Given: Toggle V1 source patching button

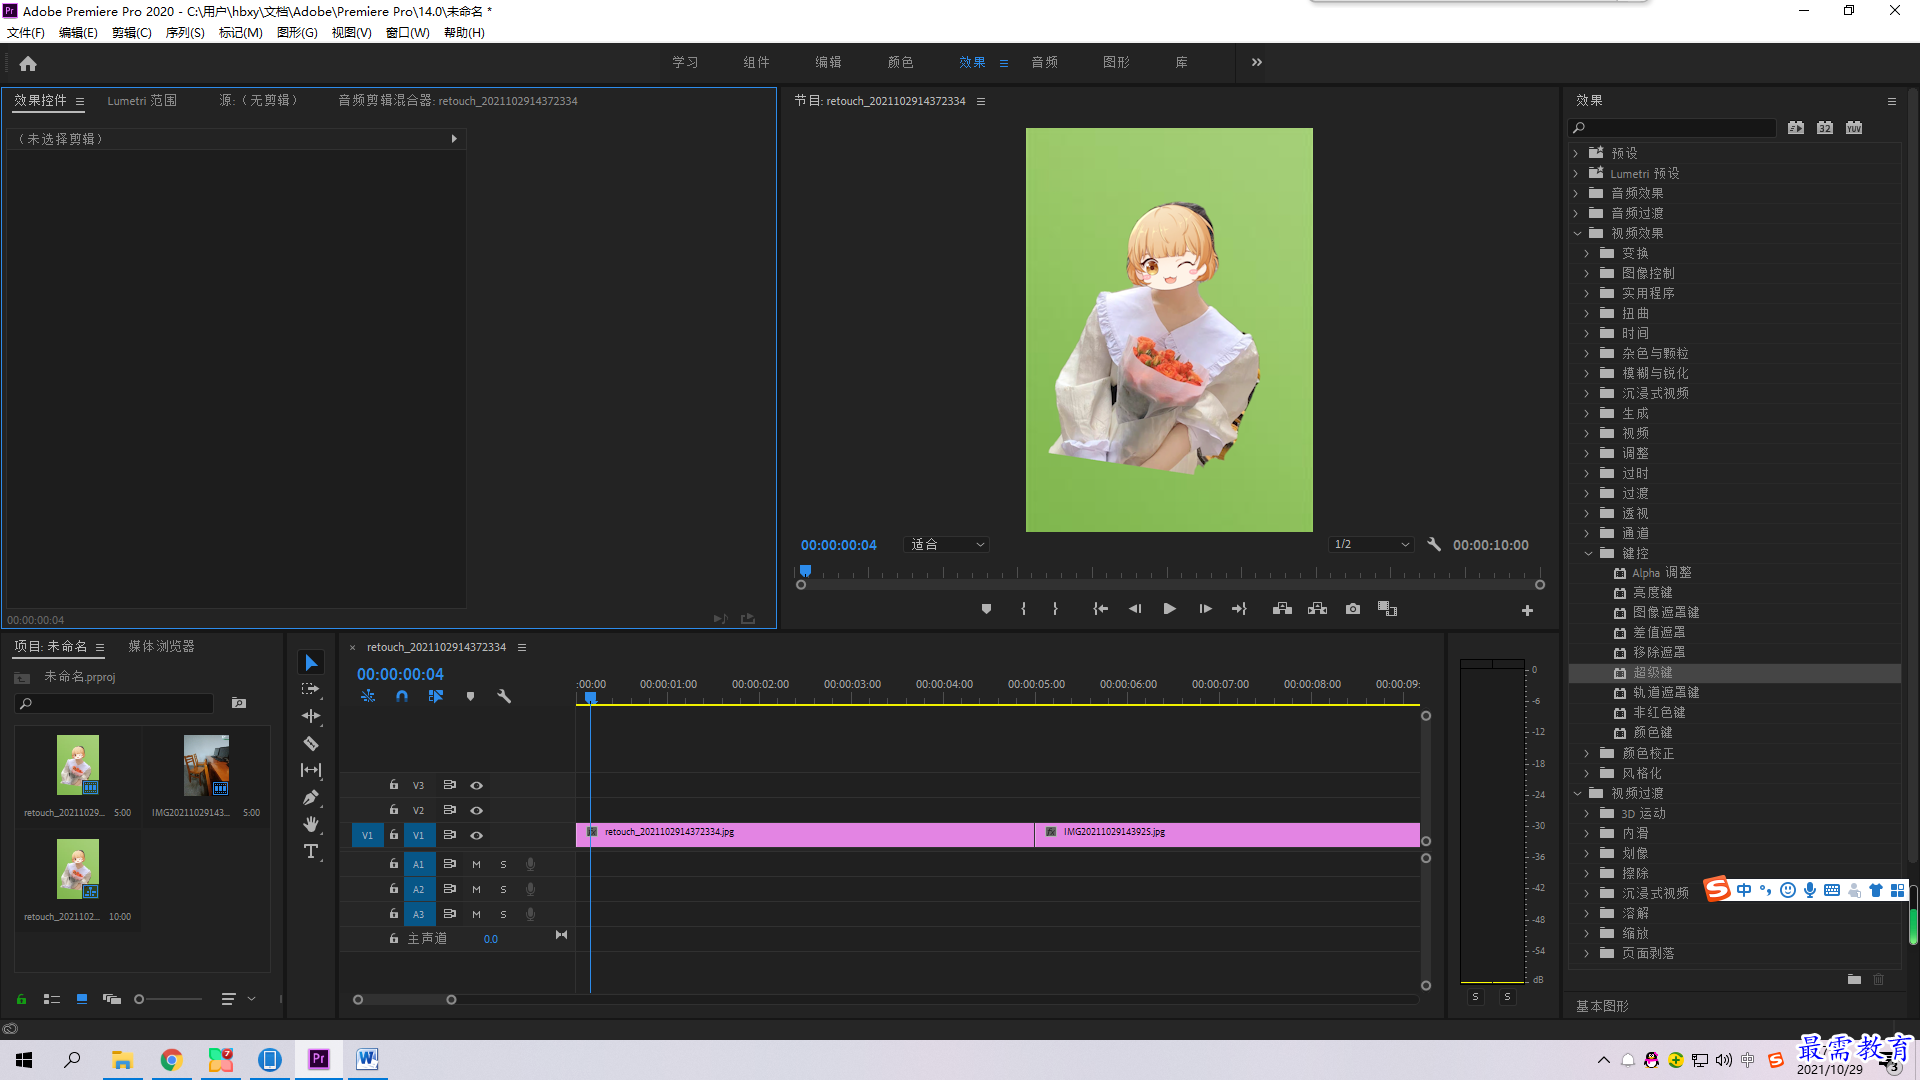Looking at the screenshot, I should coord(367,835).
